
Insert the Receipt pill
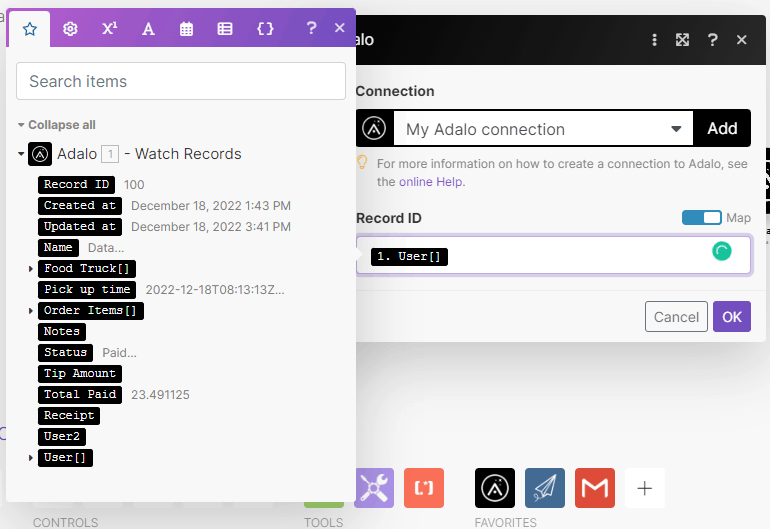coord(69,416)
